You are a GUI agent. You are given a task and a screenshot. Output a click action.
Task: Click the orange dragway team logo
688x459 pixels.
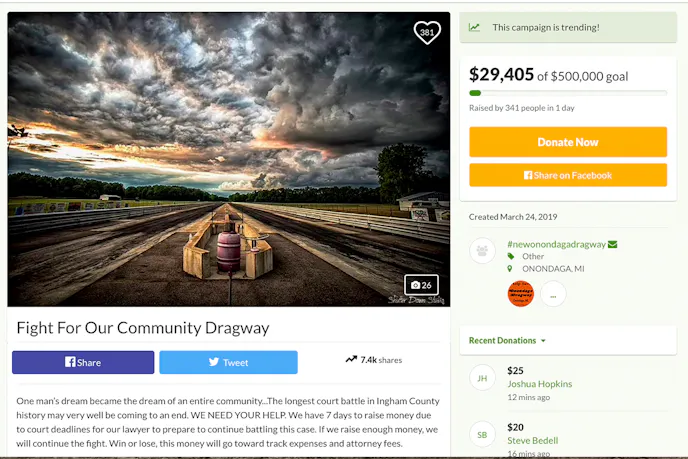[x=521, y=294]
